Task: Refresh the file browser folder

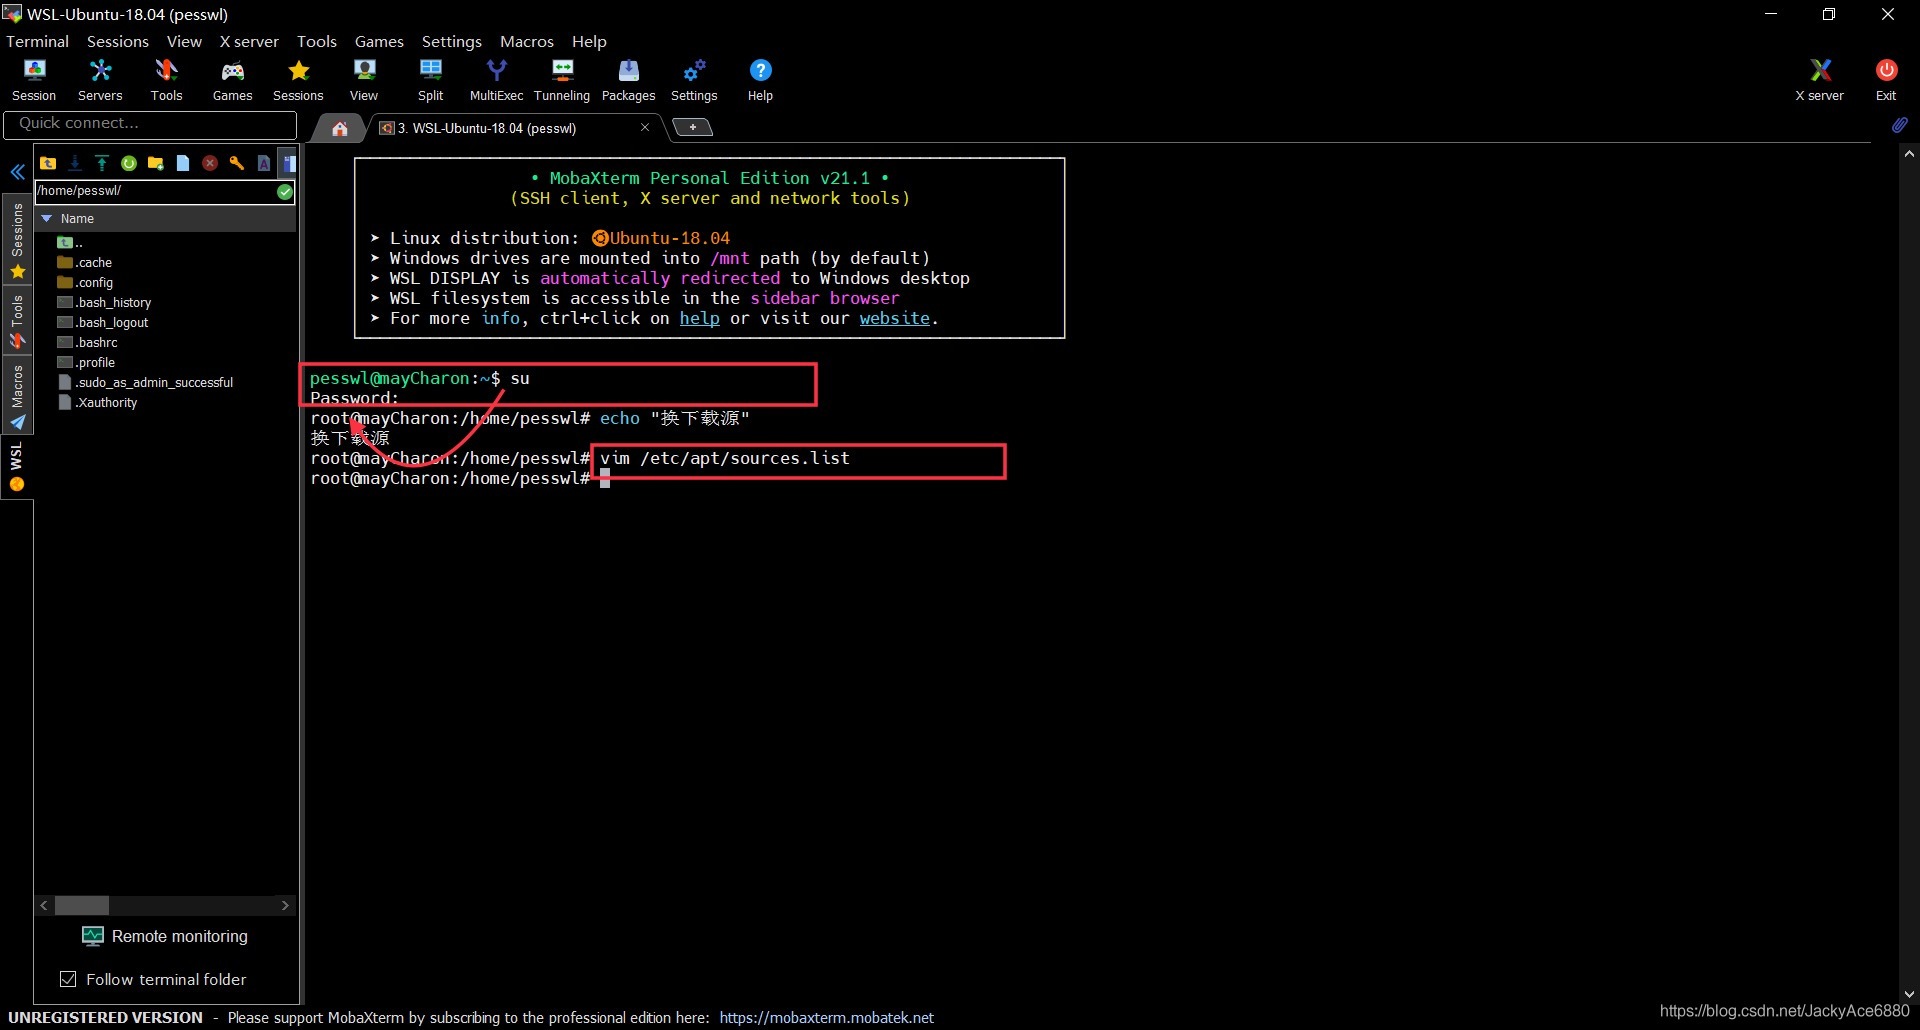Action: pos(129,163)
